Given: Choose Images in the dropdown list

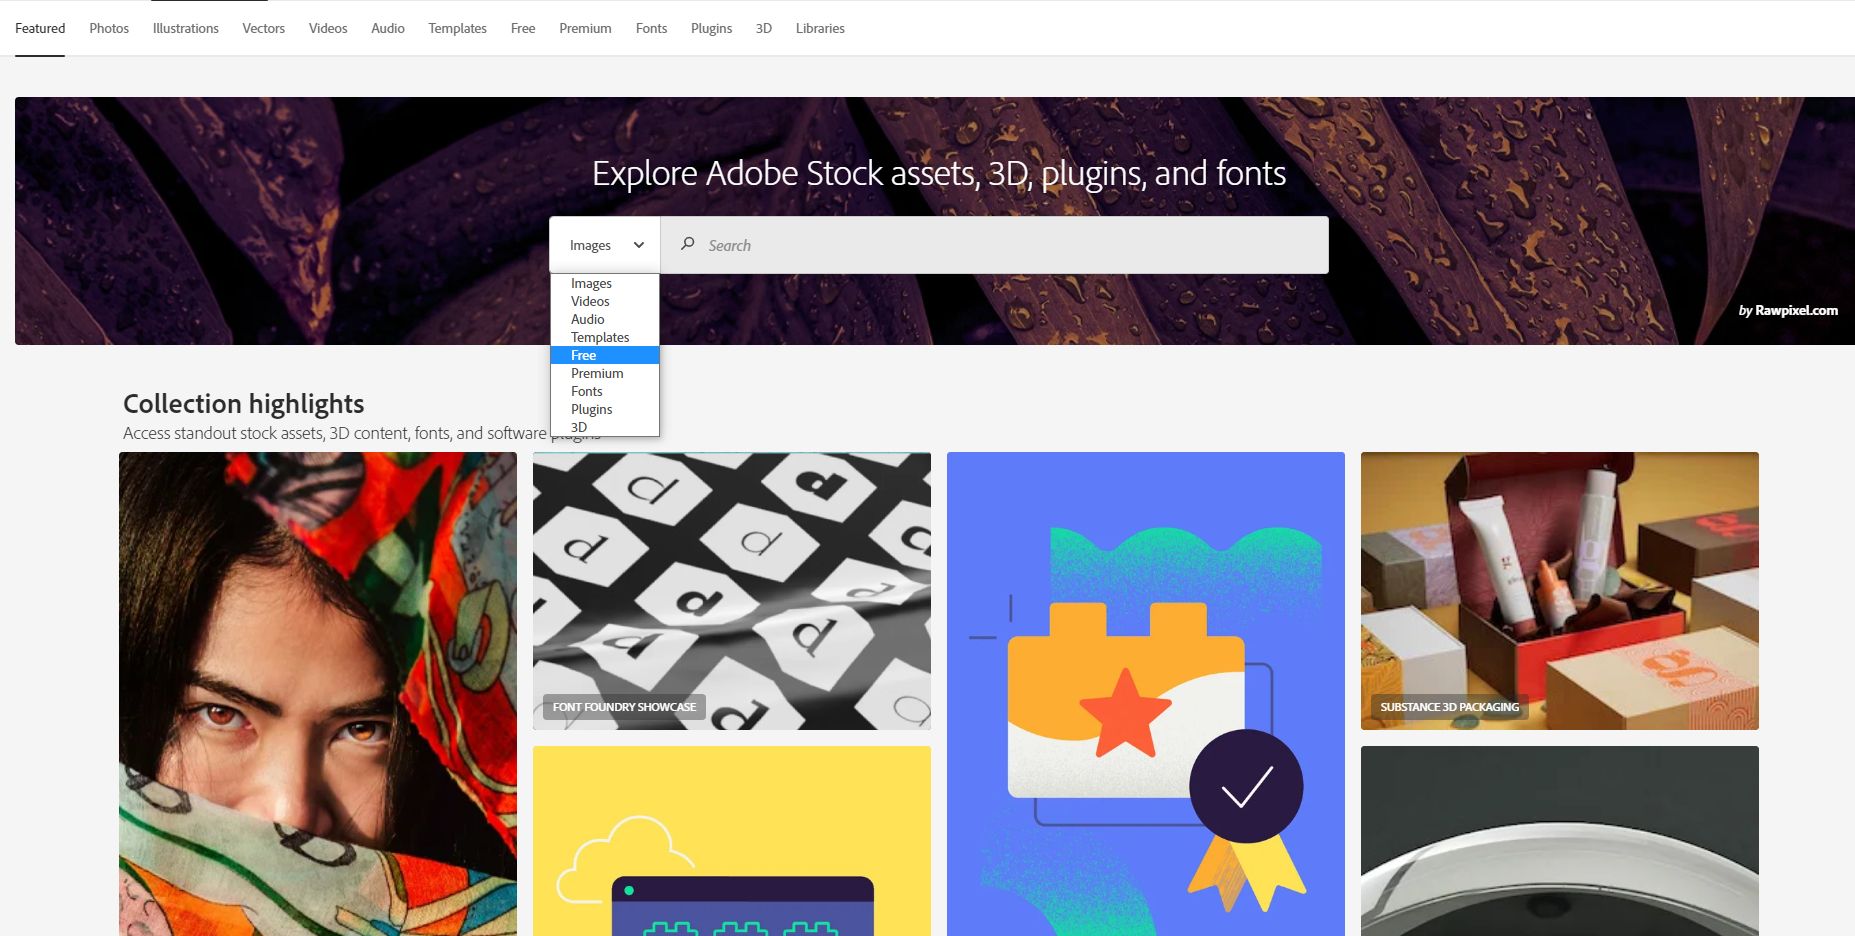Looking at the screenshot, I should tap(605, 283).
